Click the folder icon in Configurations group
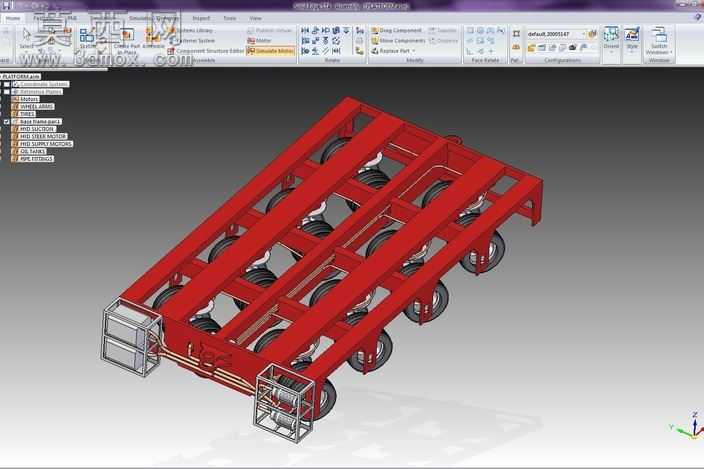This screenshot has height=469, width=704. (532, 48)
